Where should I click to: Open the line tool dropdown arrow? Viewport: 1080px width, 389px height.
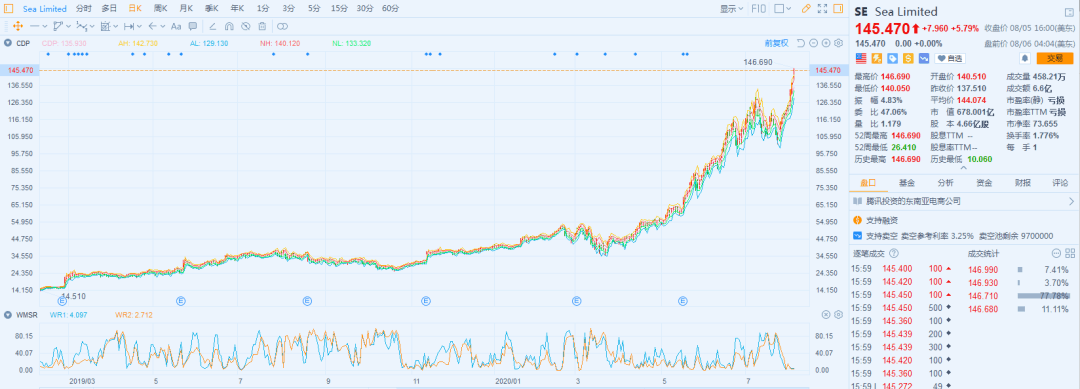click(45, 26)
